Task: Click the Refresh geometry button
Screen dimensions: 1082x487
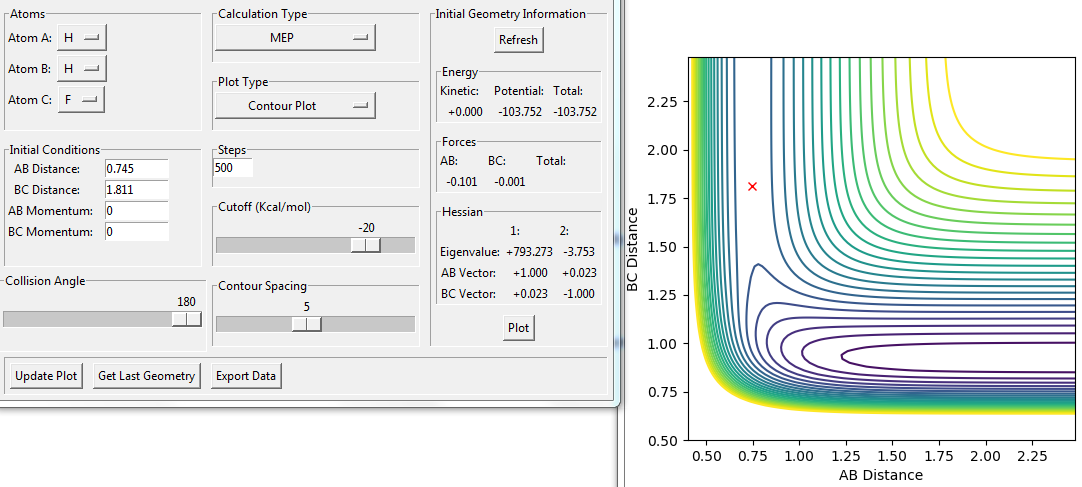Action: (x=518, y=40)
